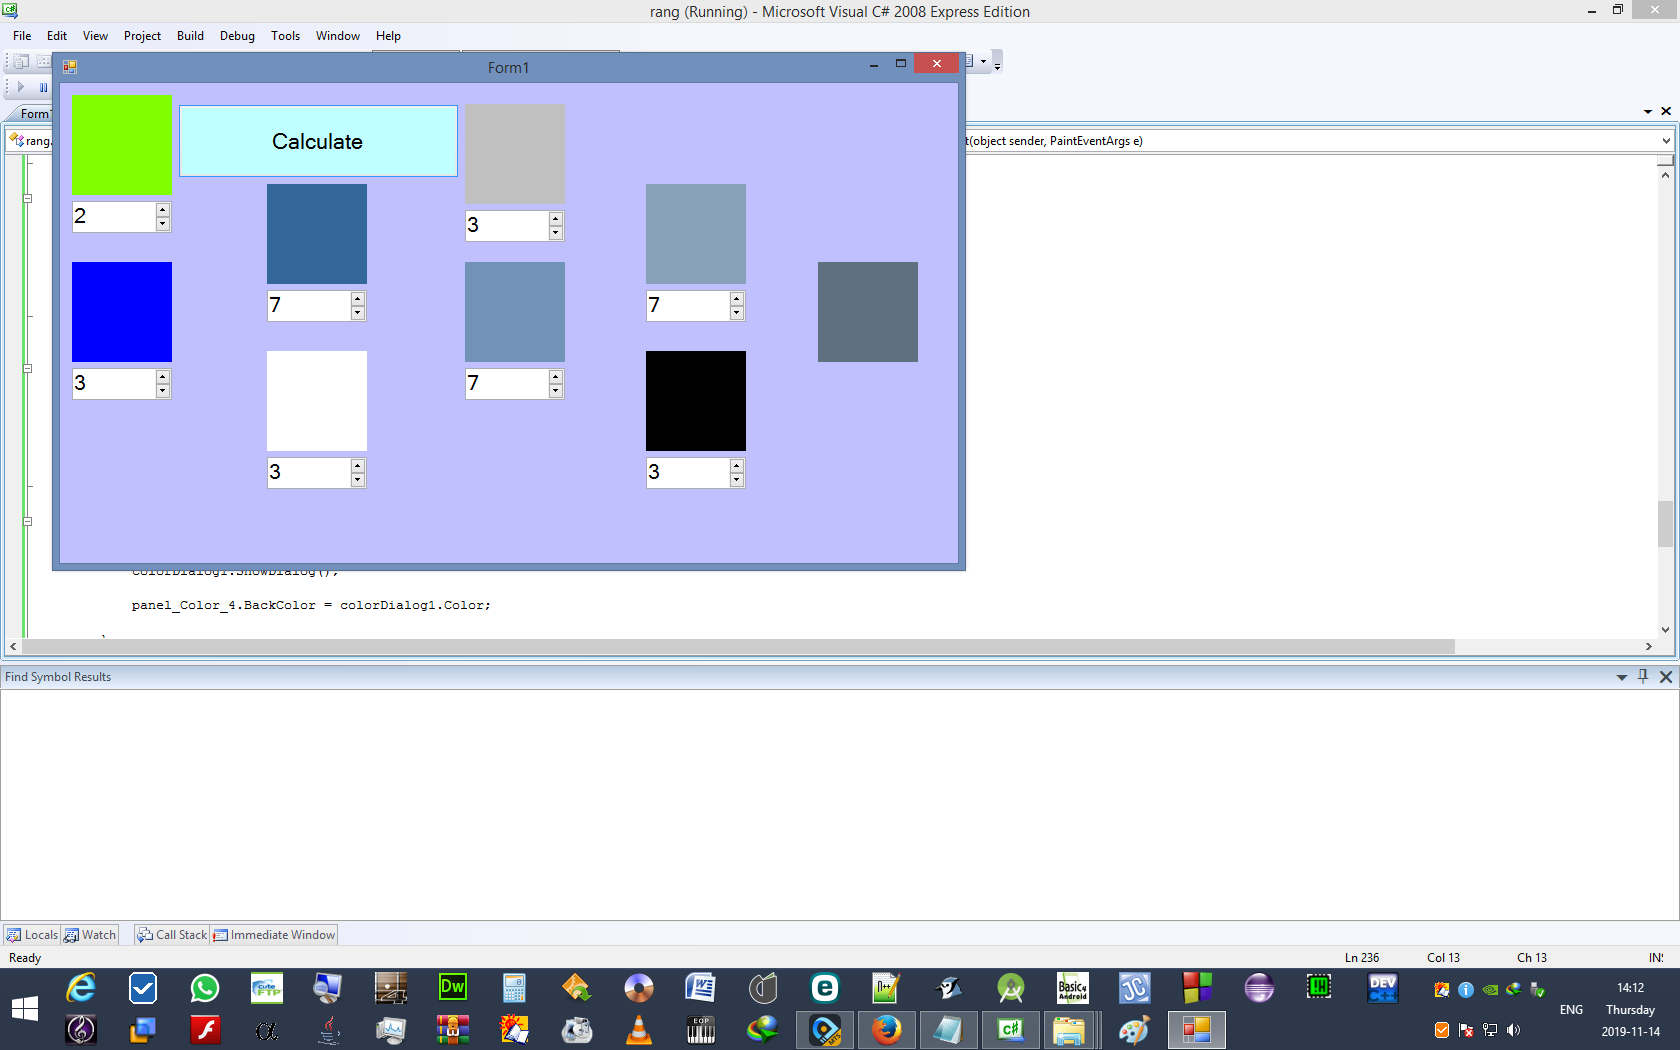Pin the Find Symbol Results panel
The width and height of the screenshot is (1680, 1050).
coord(1643,677)
